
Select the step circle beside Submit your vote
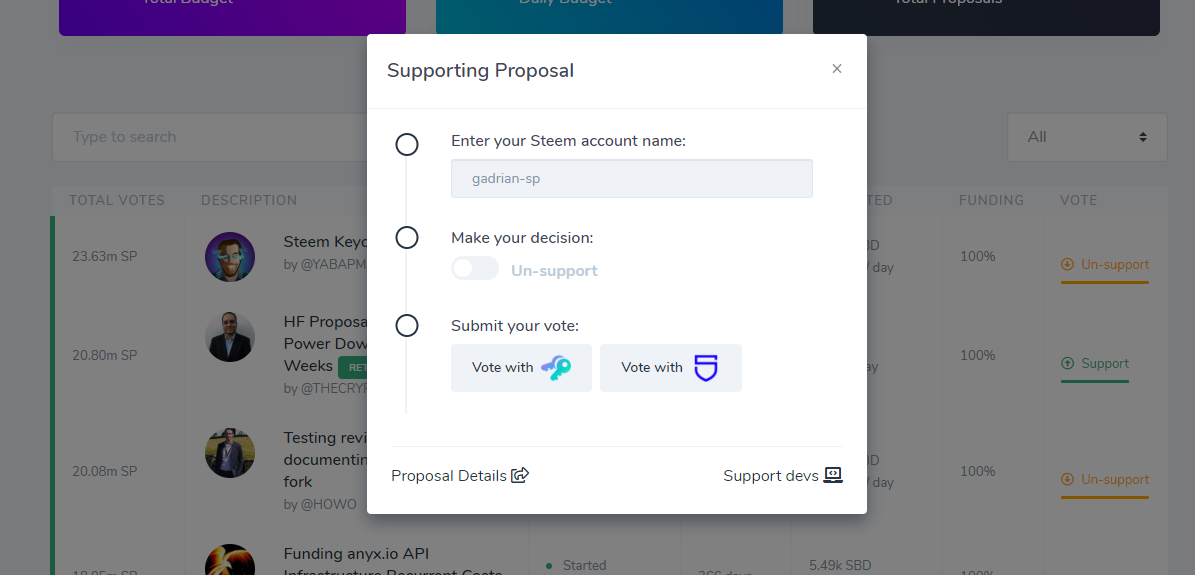(x=407, y=326)
